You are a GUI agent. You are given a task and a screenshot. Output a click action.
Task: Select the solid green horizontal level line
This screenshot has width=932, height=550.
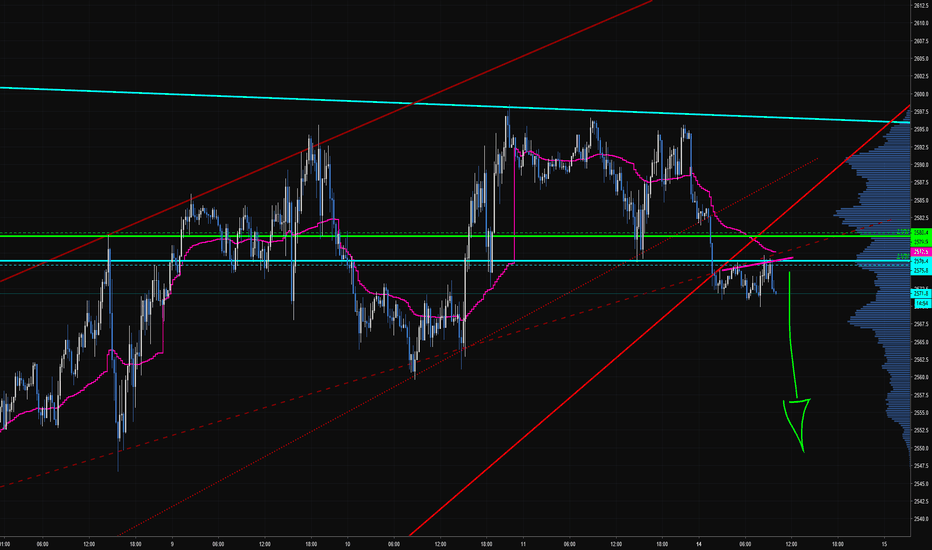pos(455,236)
